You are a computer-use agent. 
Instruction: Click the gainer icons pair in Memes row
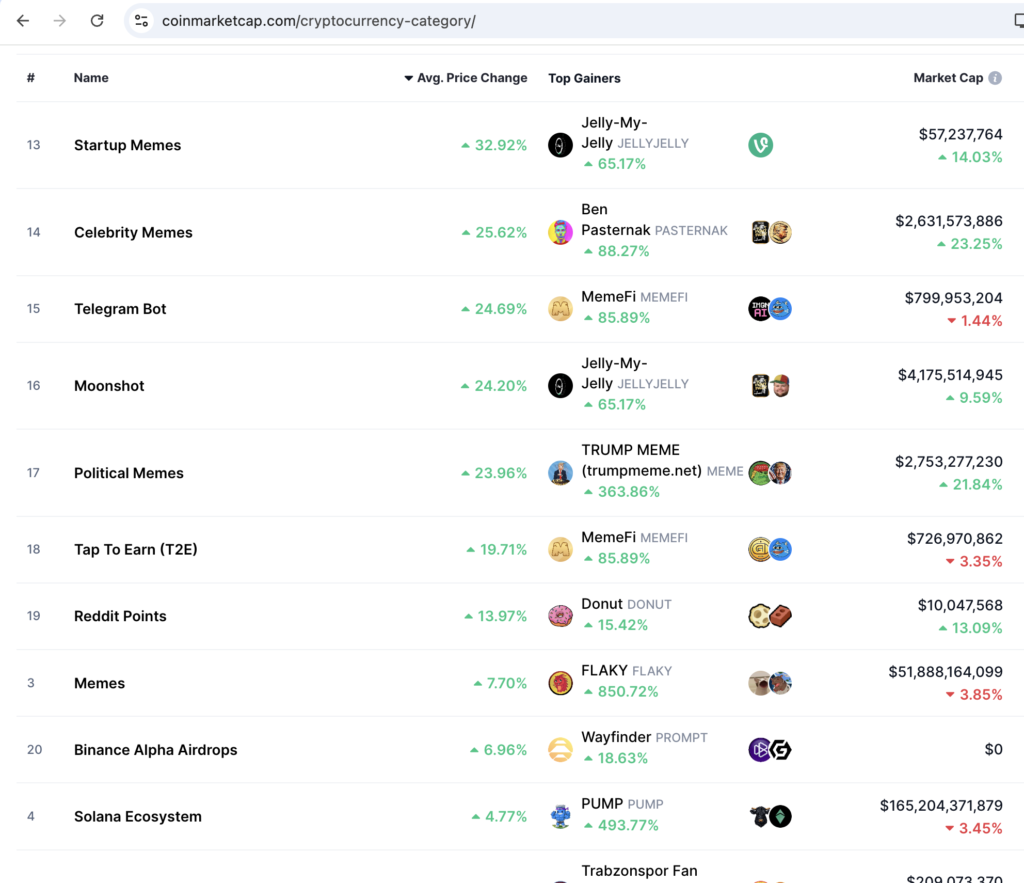click(771, 683)
